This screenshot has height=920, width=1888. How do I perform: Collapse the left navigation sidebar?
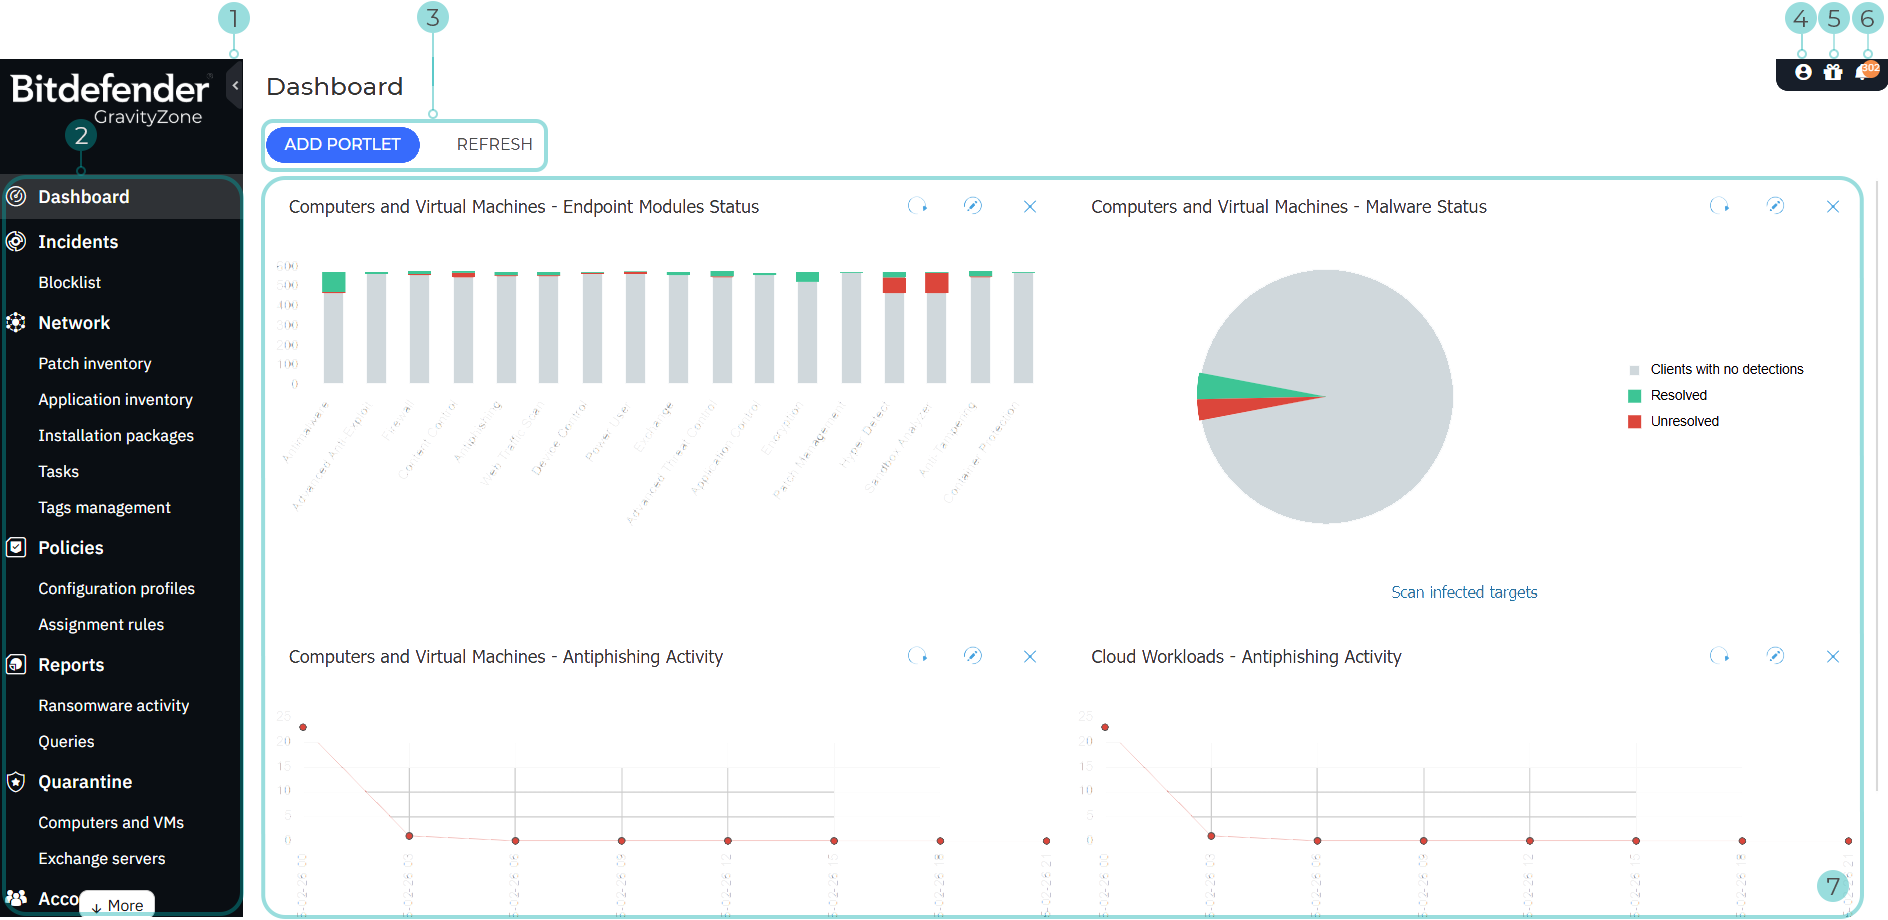tap(234, 85)
